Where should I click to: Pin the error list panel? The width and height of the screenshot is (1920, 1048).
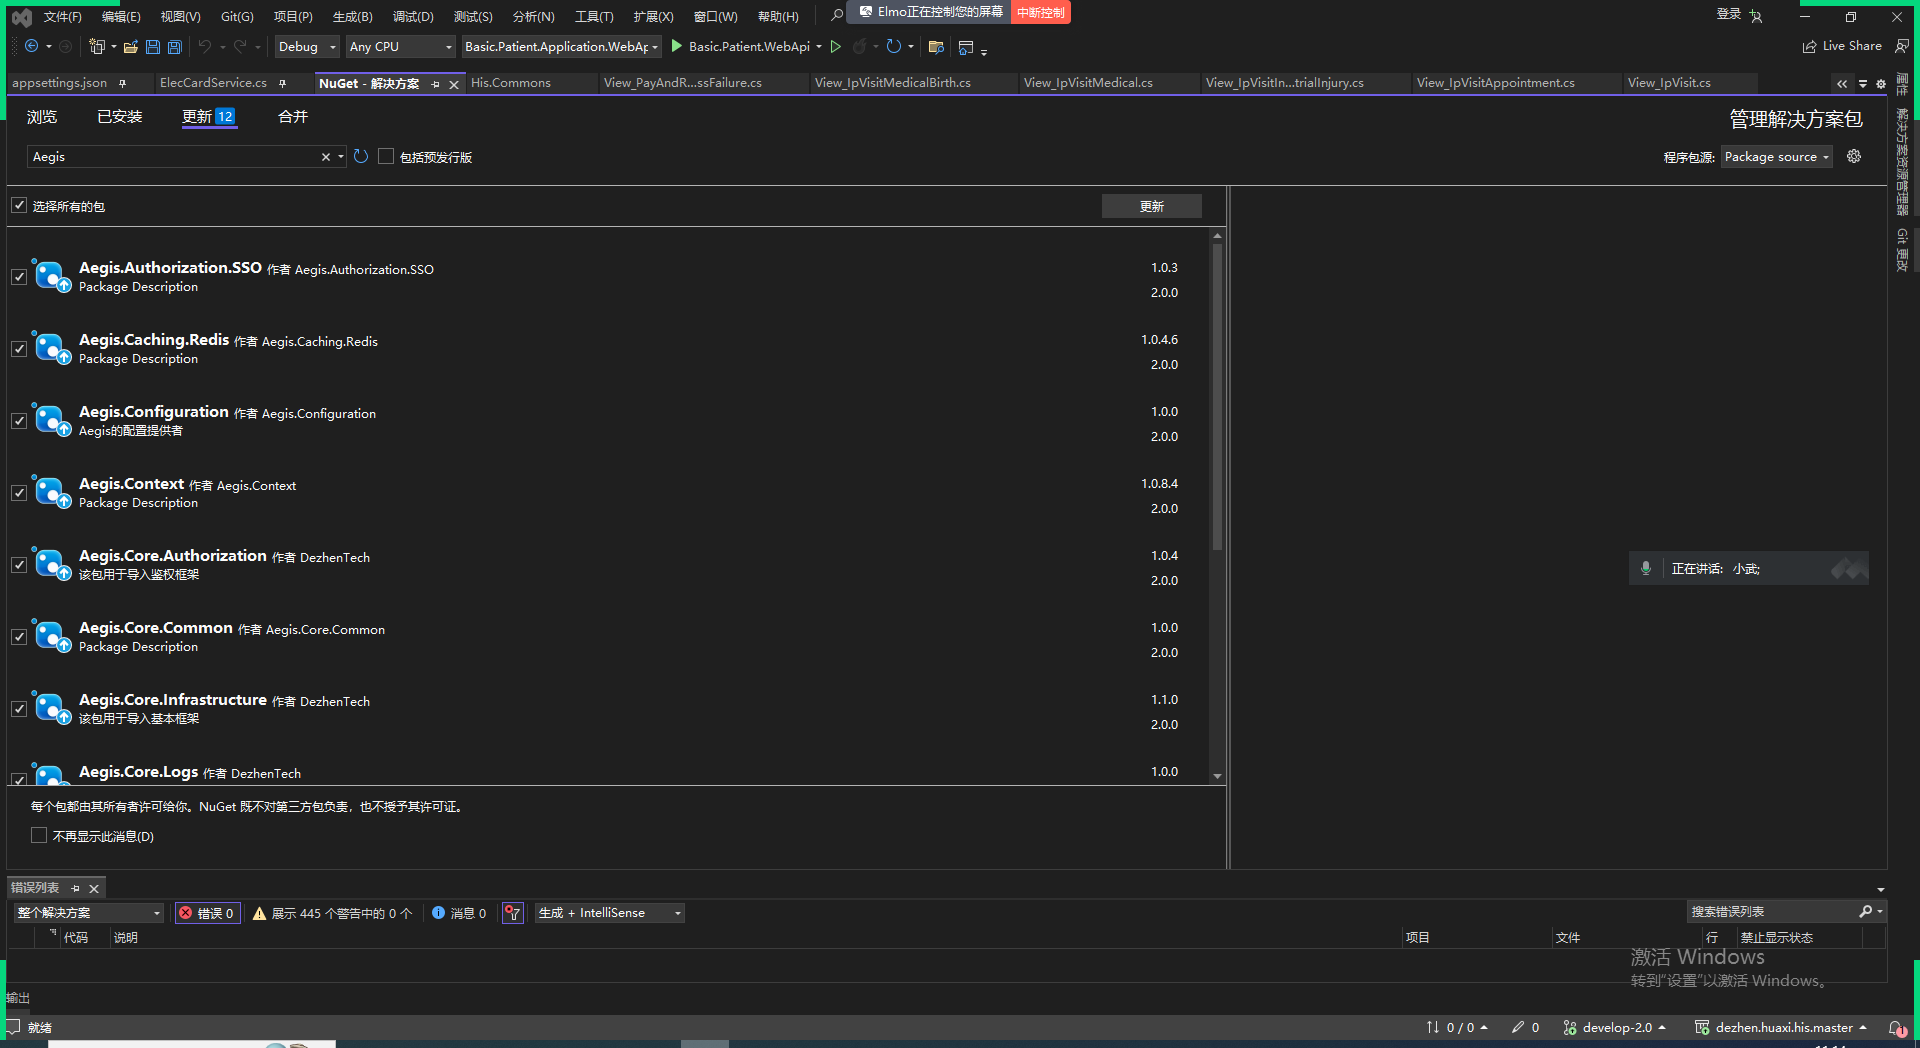click(75, 889)
